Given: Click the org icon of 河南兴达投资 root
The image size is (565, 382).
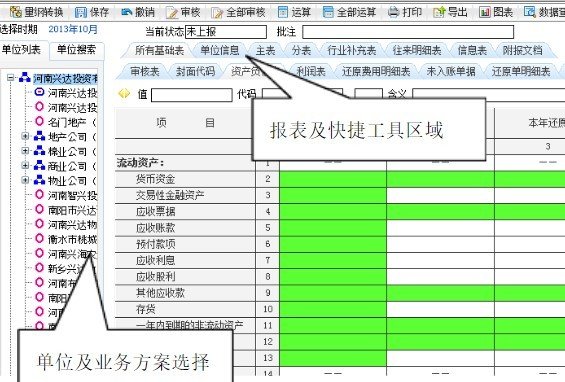Looking at the screenshot, I should pos(25,77).
